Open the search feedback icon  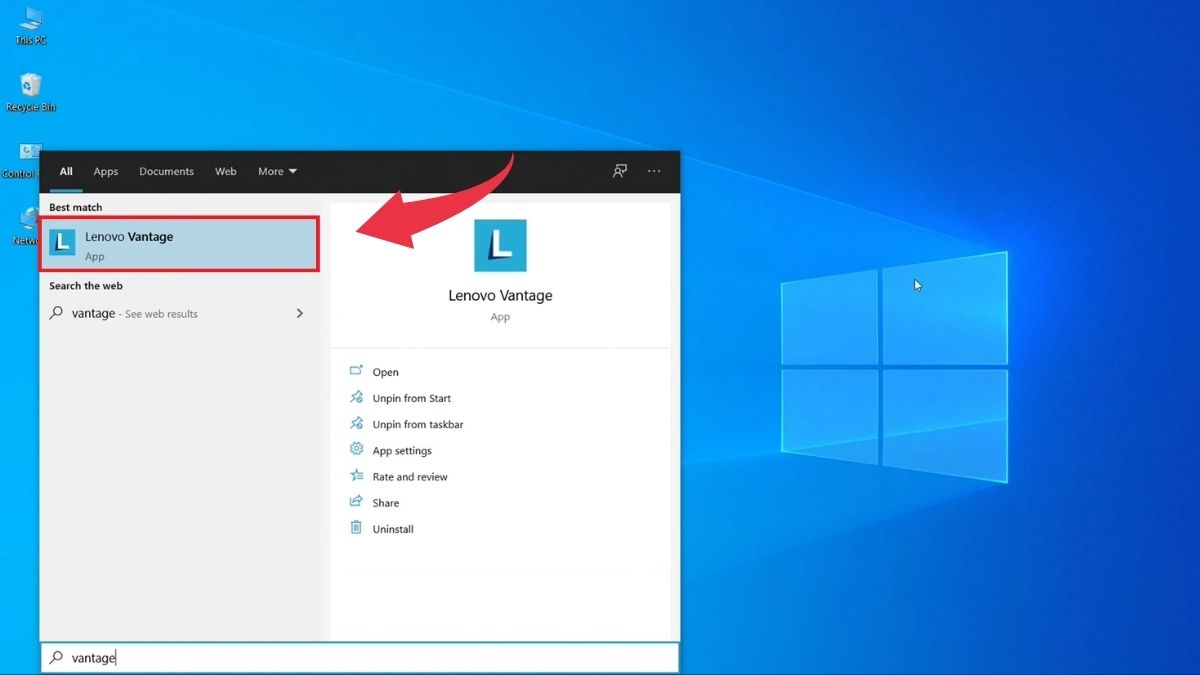[x=620, y=171]
